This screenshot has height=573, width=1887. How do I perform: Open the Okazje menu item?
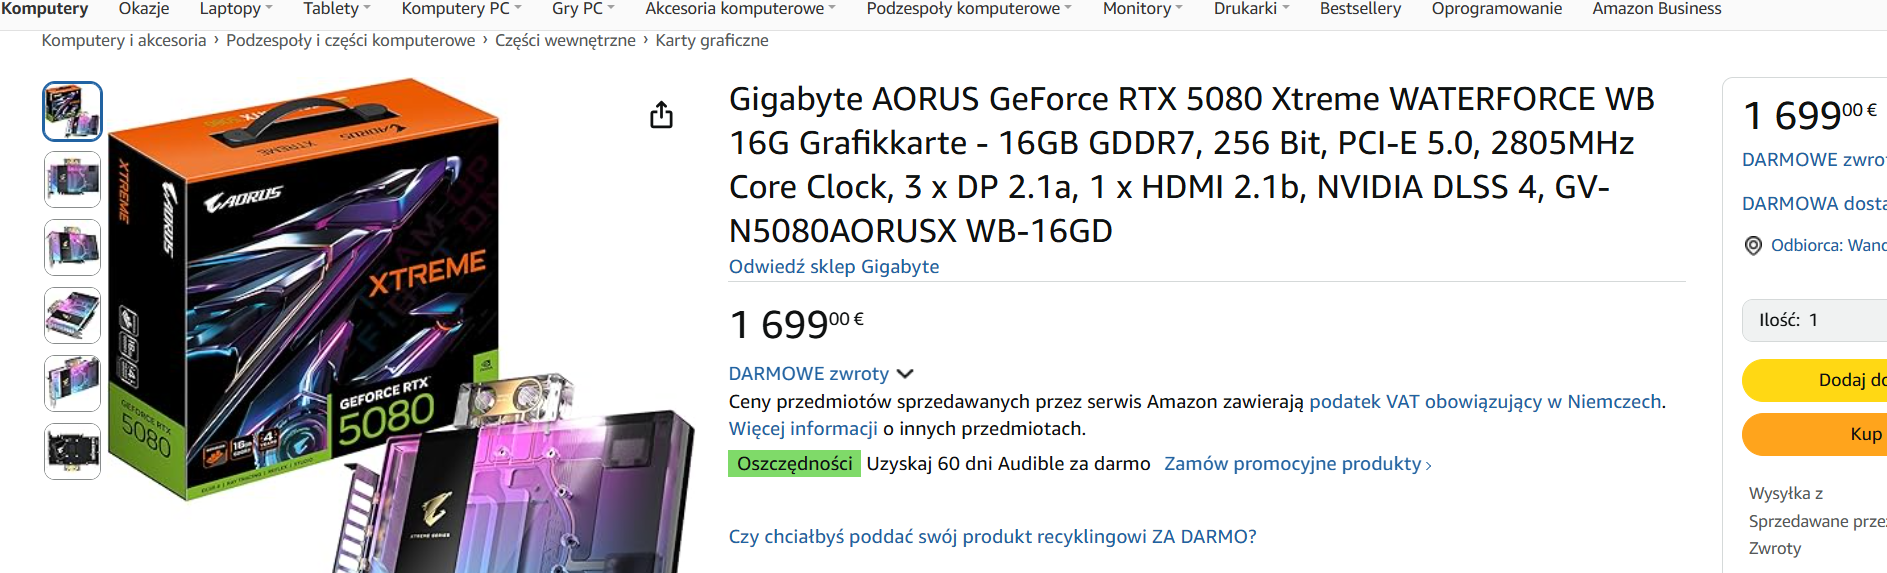pyautogui.click(x=144, y=9)
